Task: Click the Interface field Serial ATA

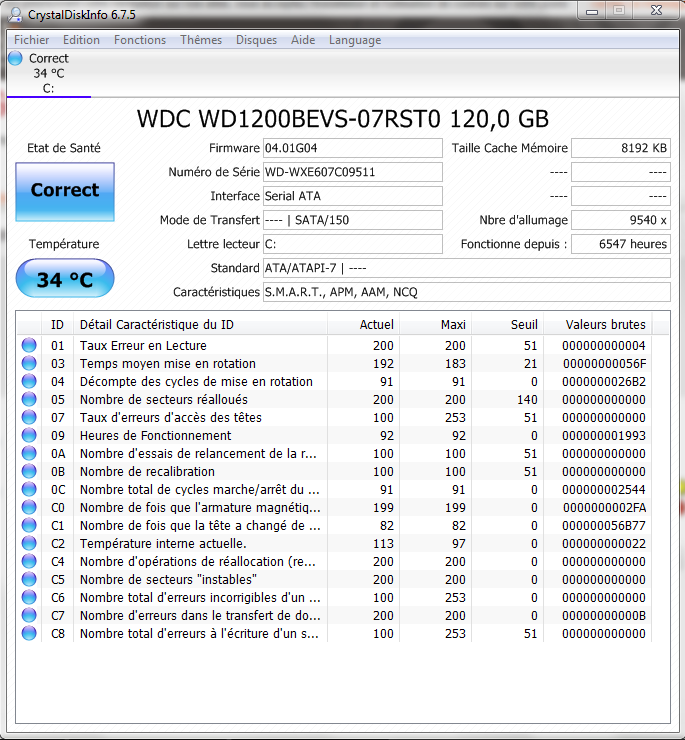Action: click(x=353, y=196)
